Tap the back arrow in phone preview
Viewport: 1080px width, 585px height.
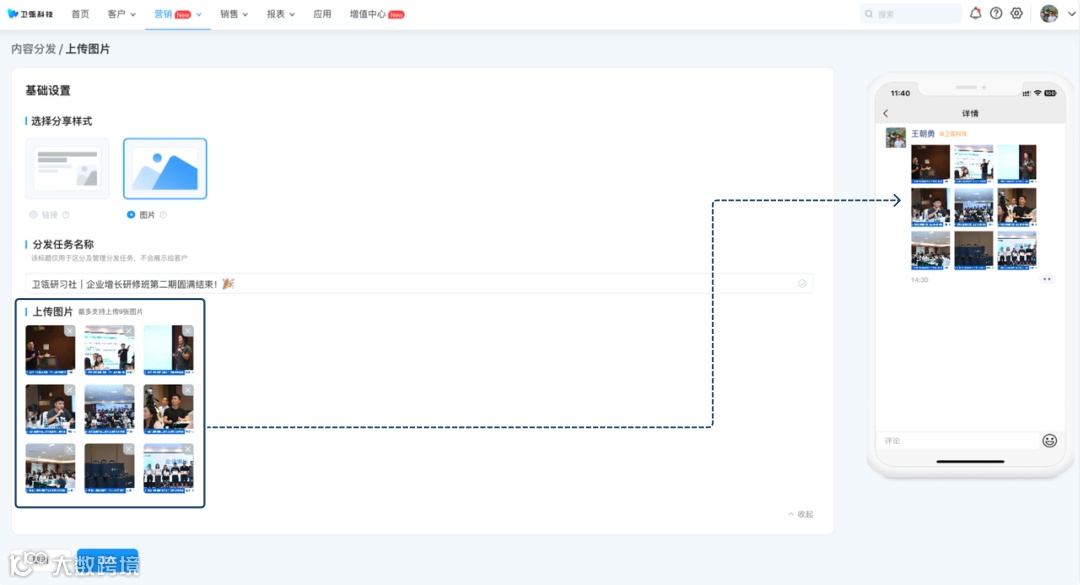pyautogui.click(x=886, y=113)
